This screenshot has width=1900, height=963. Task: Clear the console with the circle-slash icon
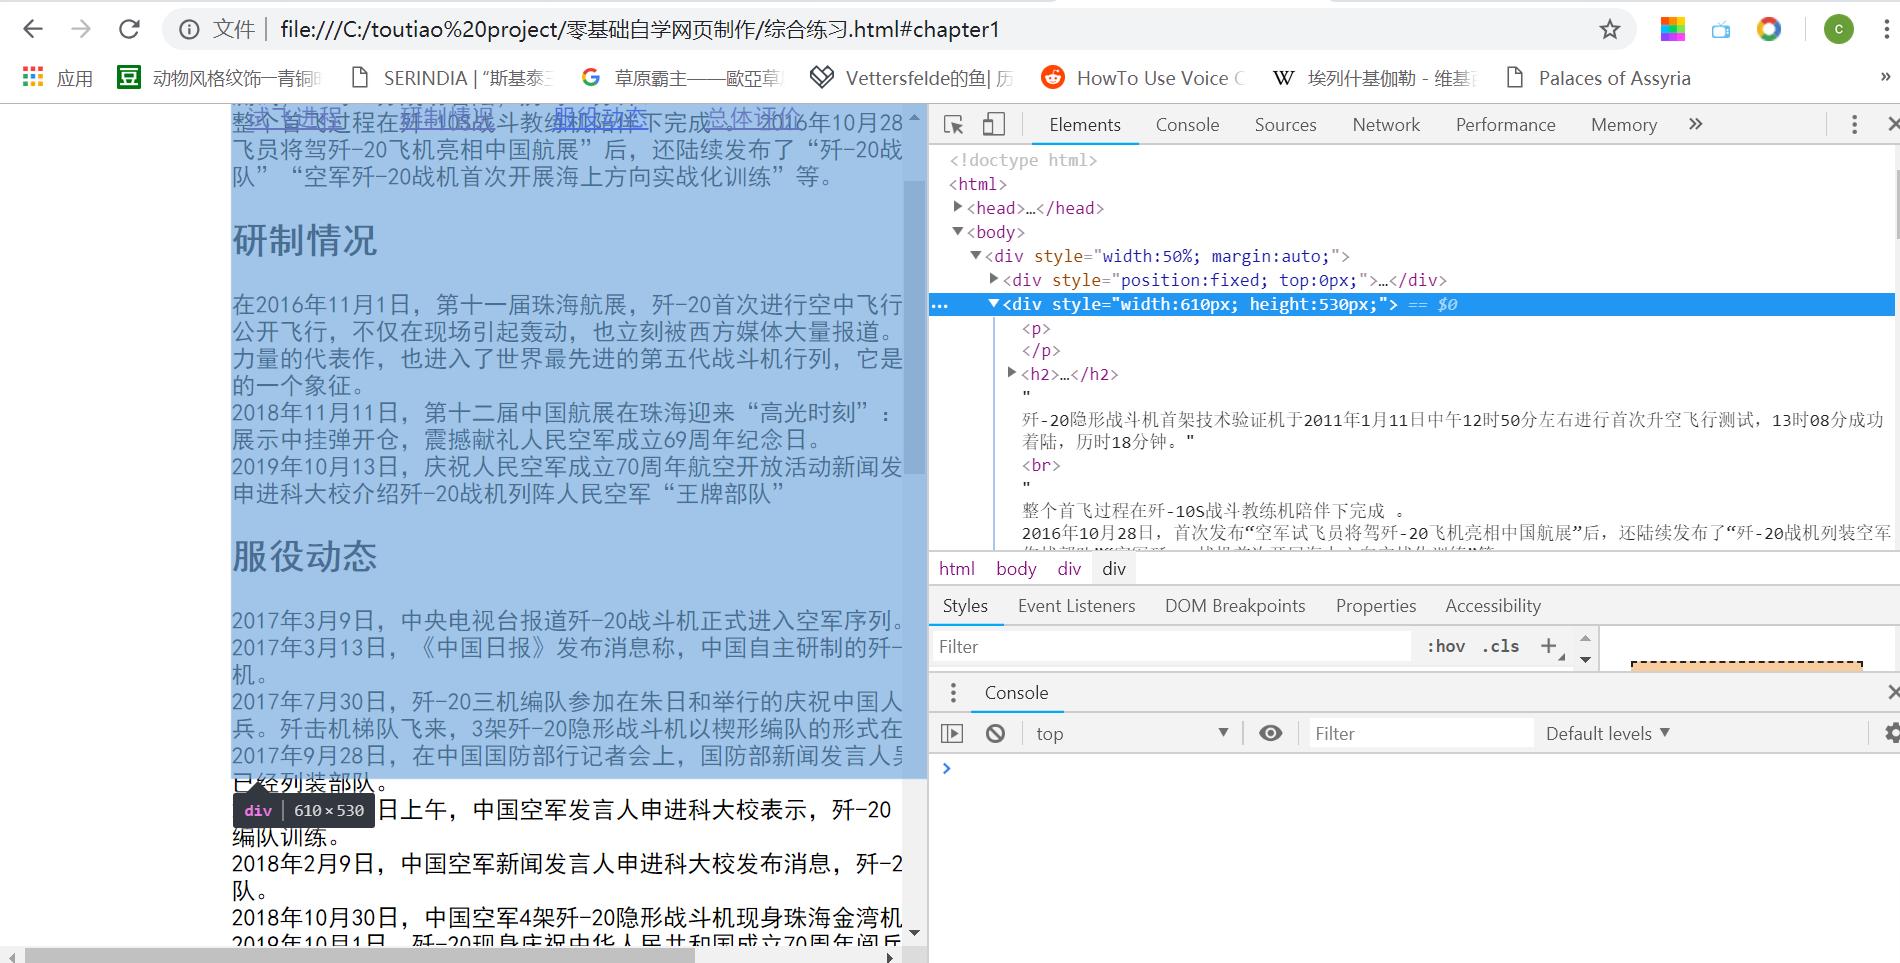995,733
